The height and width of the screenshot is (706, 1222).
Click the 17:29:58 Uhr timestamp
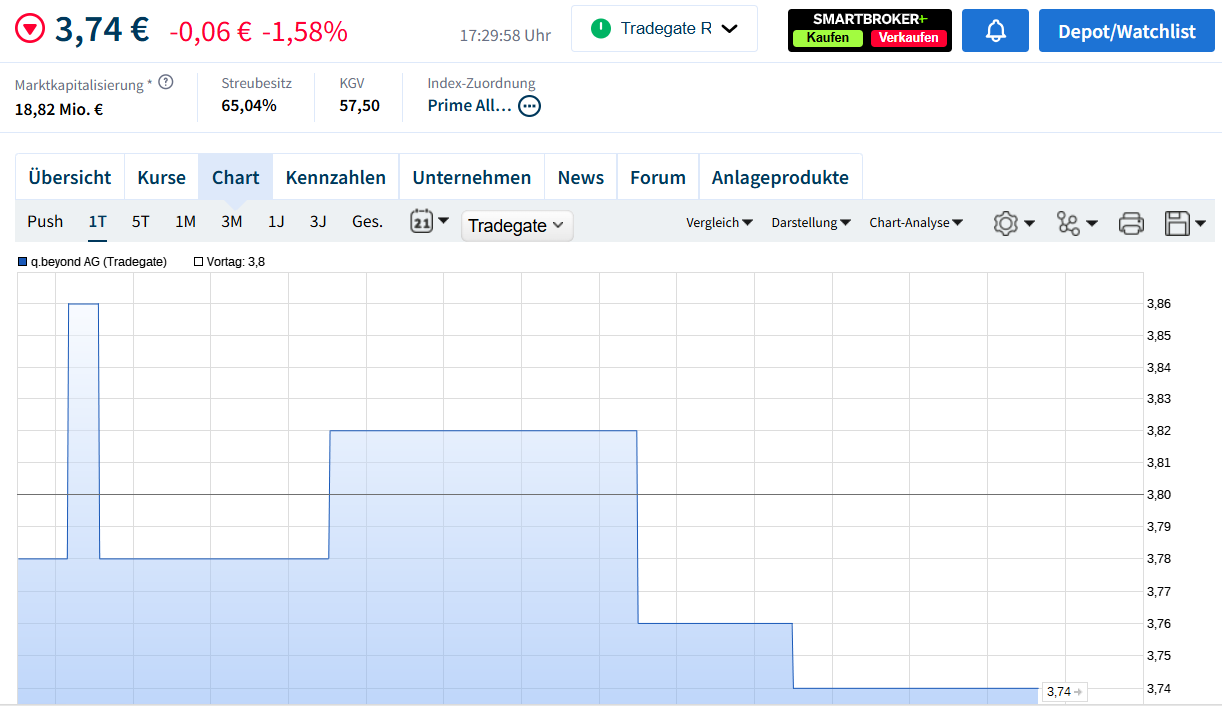pyautogui.click(x=505, y=35)
